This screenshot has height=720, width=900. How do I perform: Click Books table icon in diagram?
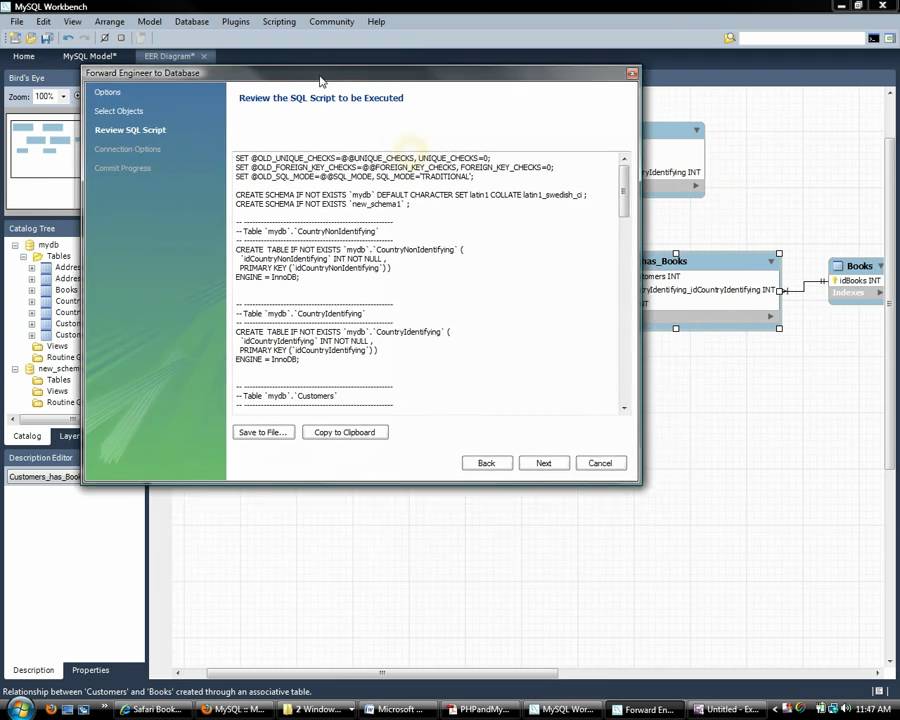[838, 266]
